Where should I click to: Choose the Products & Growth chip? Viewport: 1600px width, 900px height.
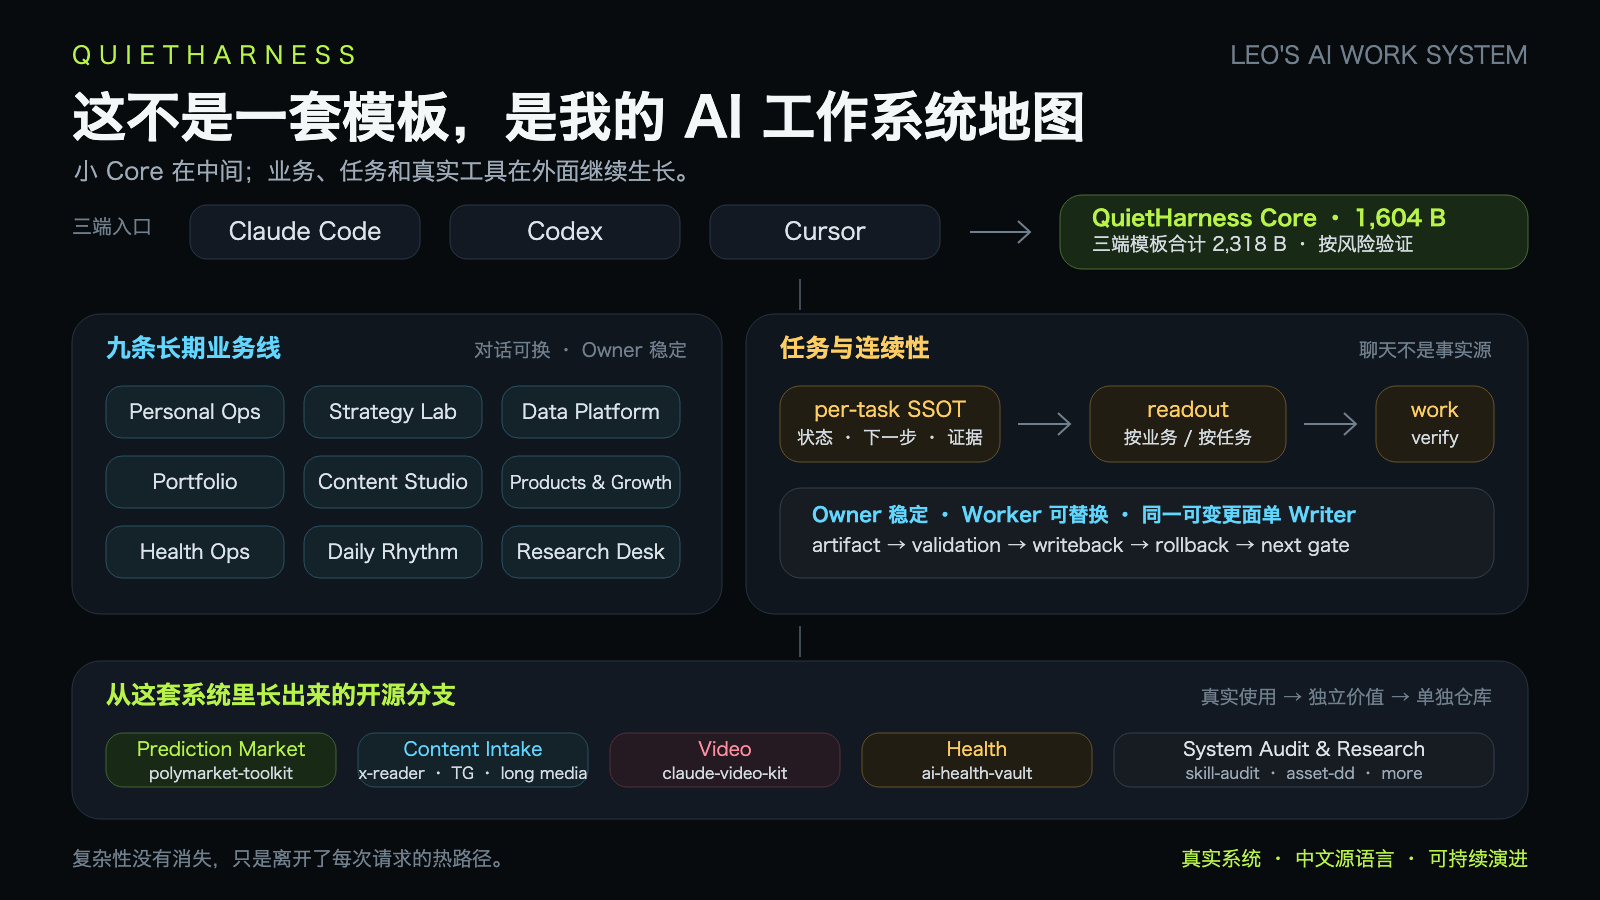coord(591,482)
